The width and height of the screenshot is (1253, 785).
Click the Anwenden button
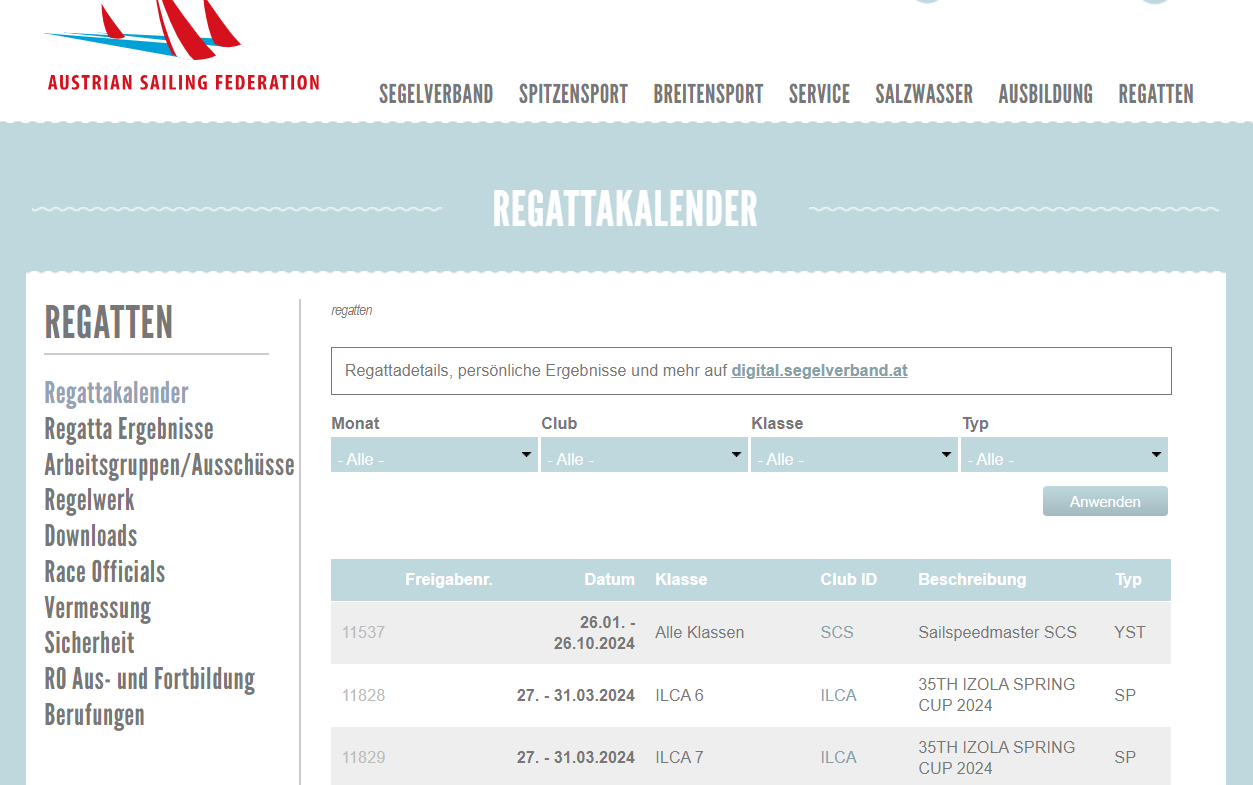click(x=1105, y=501)
